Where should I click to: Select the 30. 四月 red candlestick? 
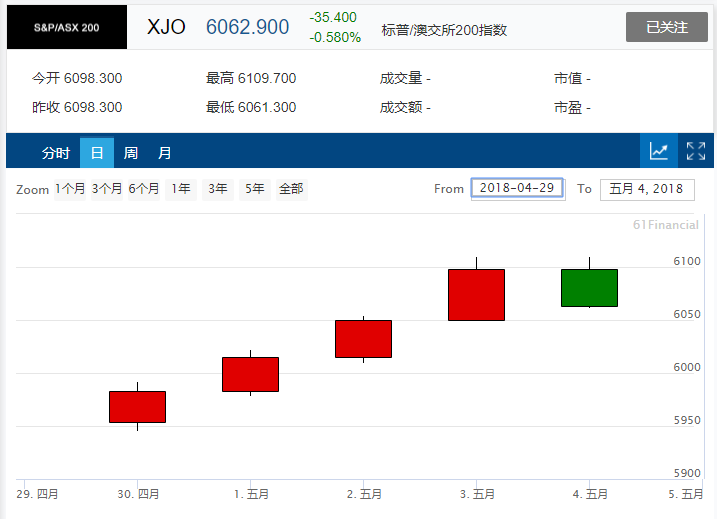click(138, 407)
